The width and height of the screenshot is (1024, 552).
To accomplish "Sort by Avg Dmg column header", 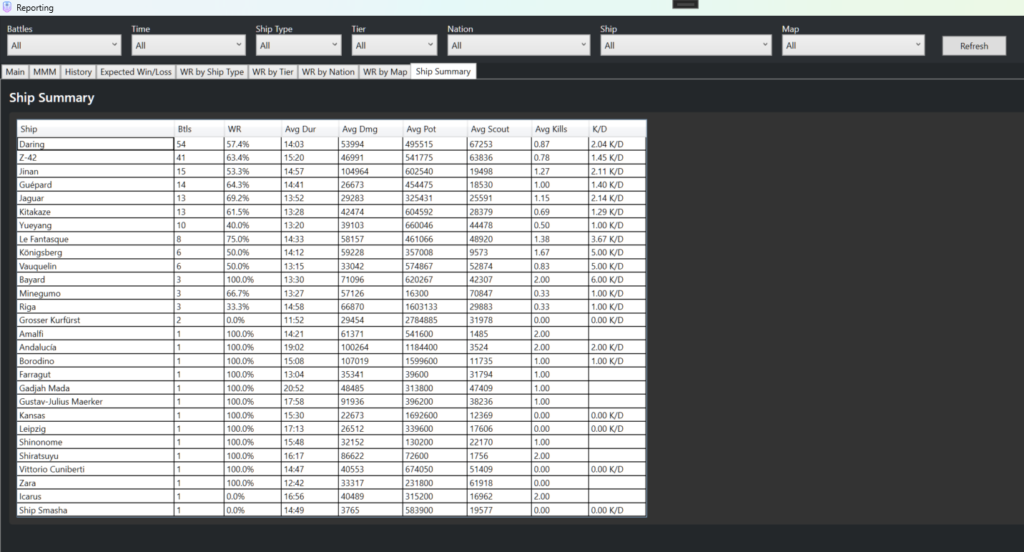I will pos(356,129).
